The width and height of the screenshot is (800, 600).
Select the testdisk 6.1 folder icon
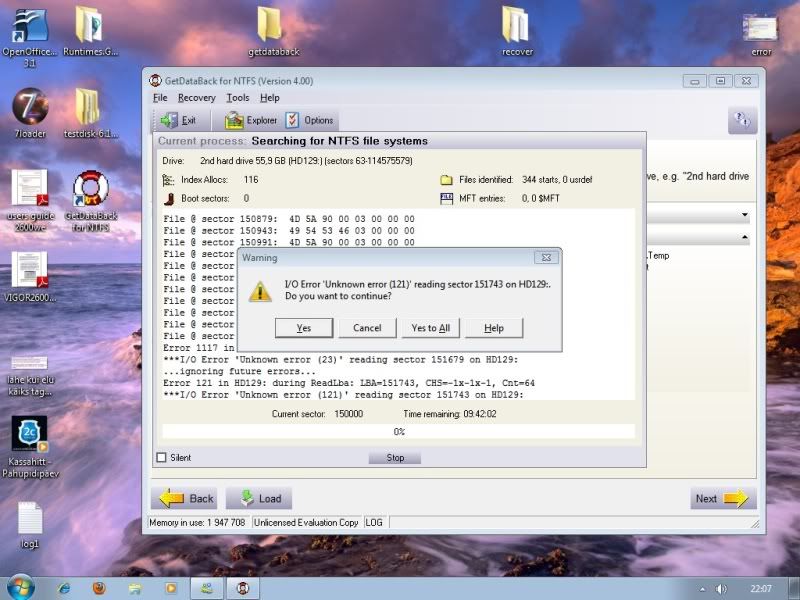tap(90, 113)
